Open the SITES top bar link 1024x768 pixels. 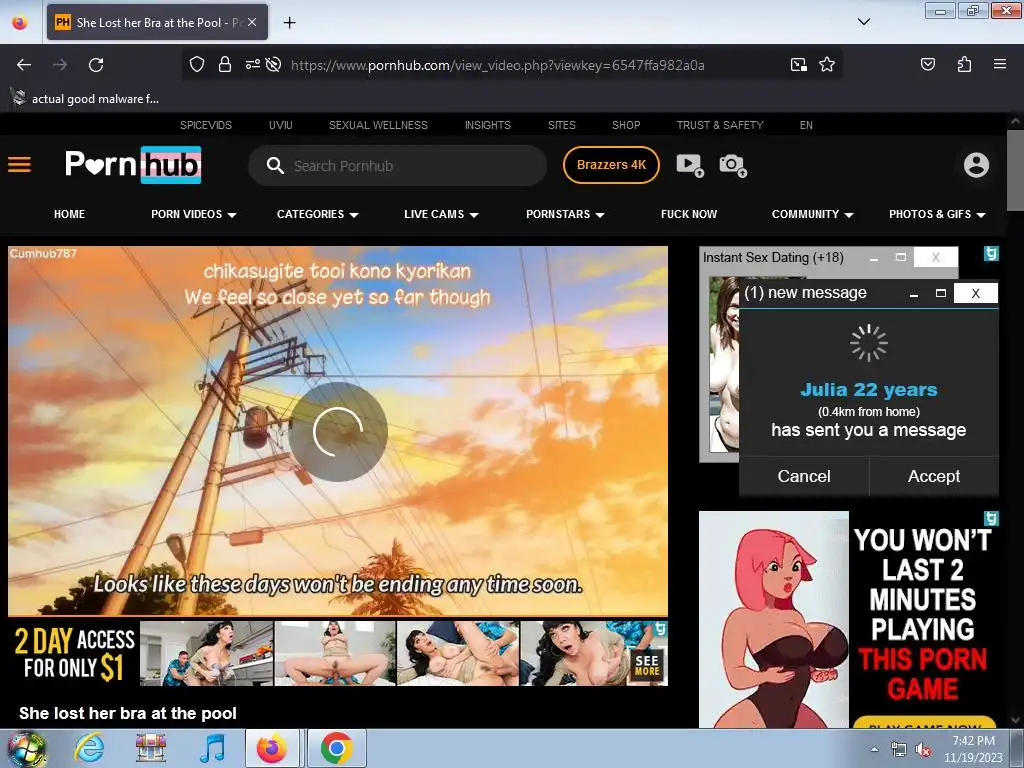[562, 125]
